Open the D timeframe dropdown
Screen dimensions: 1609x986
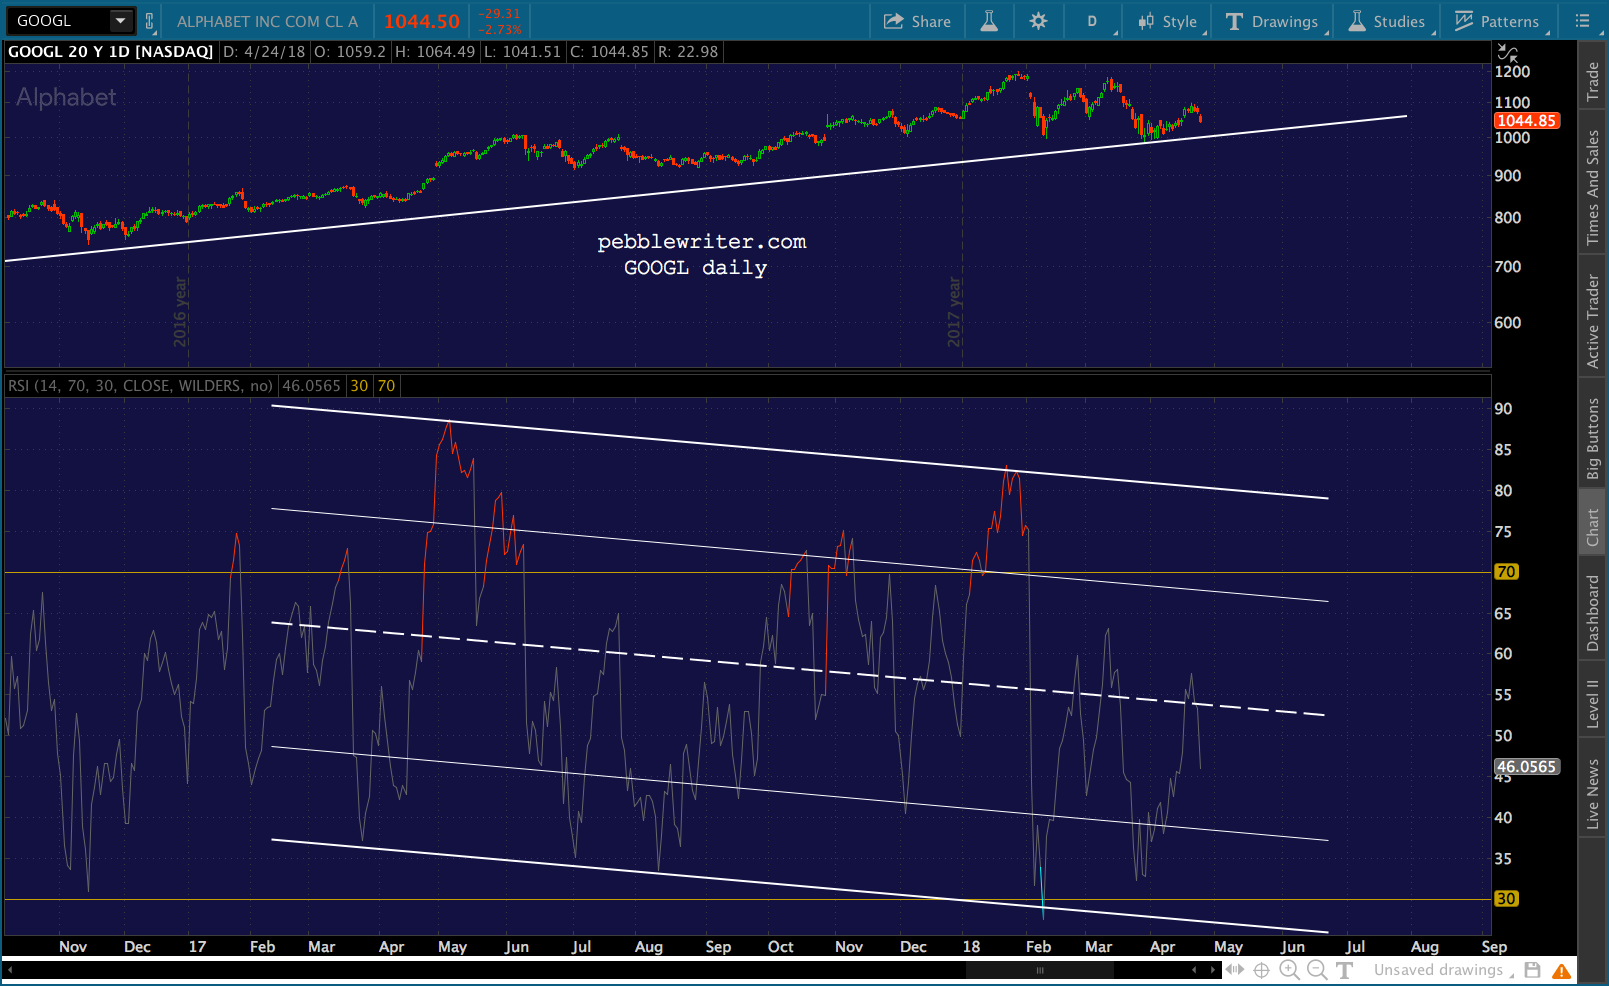(x=1093, y=21)
